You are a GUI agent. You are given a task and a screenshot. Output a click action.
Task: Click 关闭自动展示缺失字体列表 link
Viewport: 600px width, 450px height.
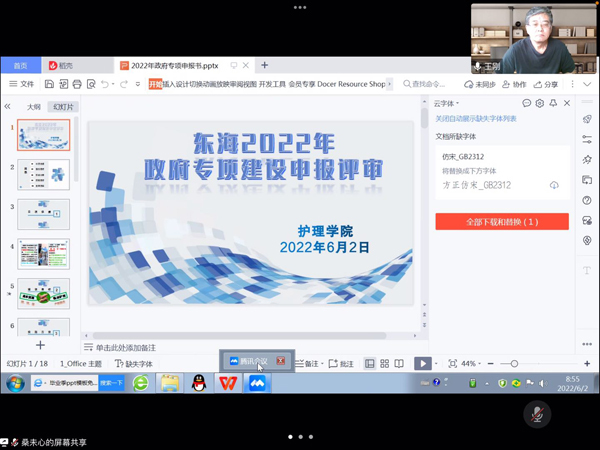(x=476, y=119)
